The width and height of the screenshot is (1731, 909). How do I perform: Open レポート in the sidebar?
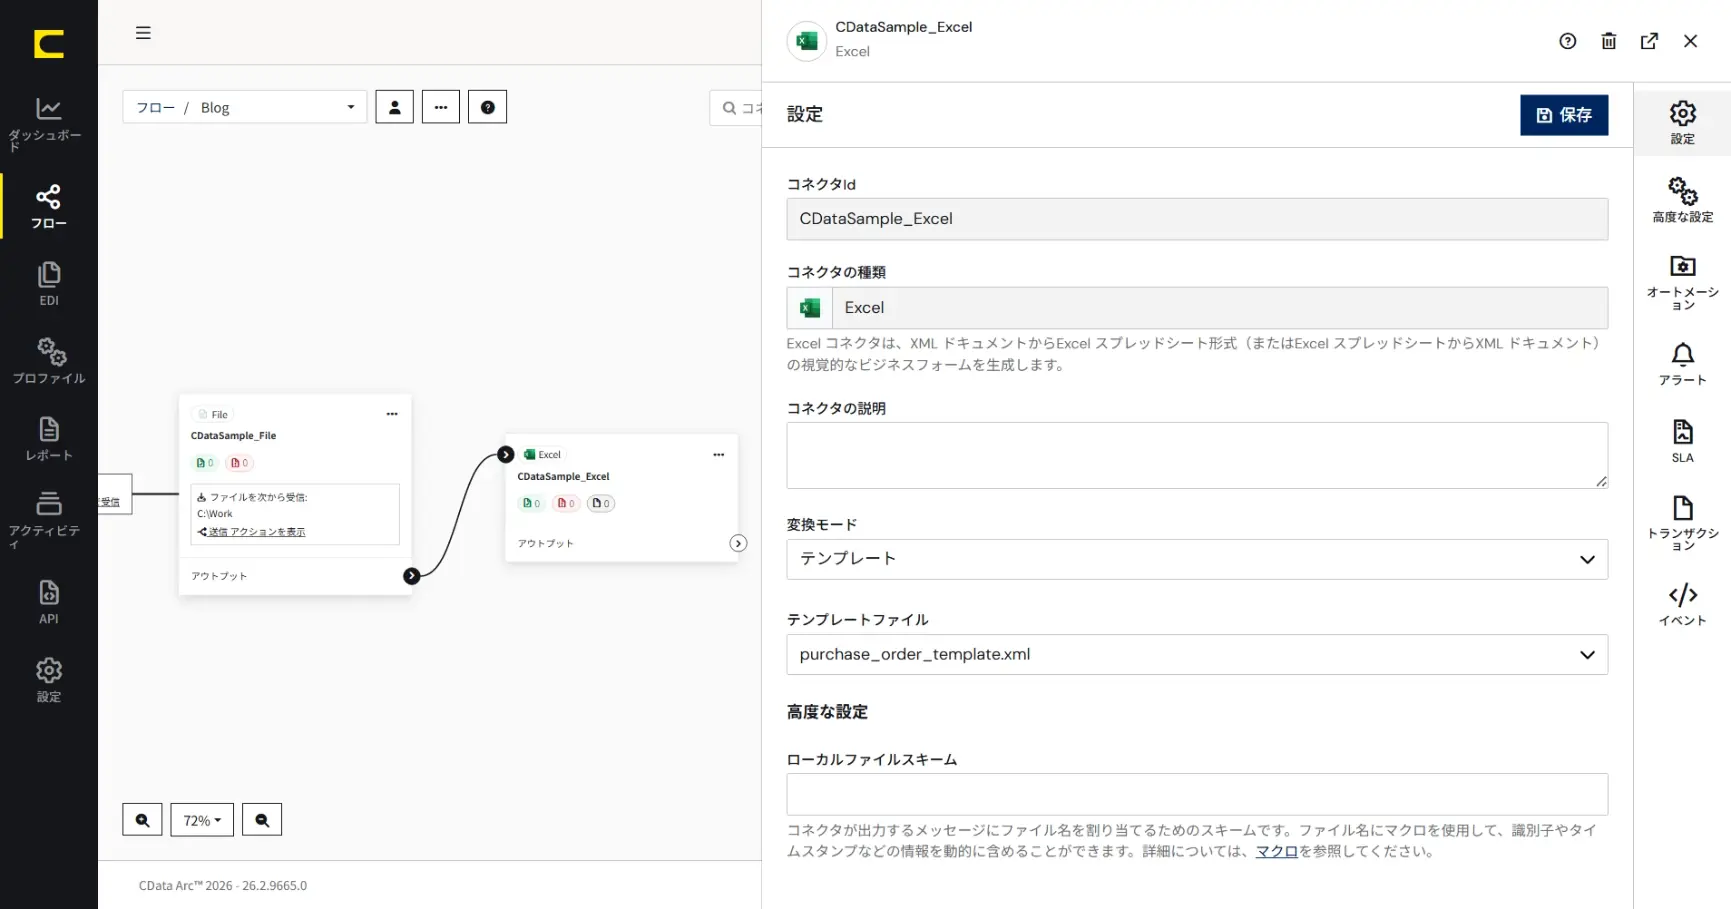[48, 439]
